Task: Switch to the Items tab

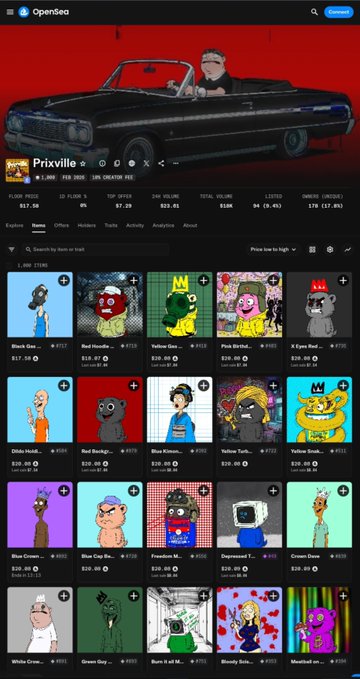Action: pyautogui.click(x=39, y=225)
